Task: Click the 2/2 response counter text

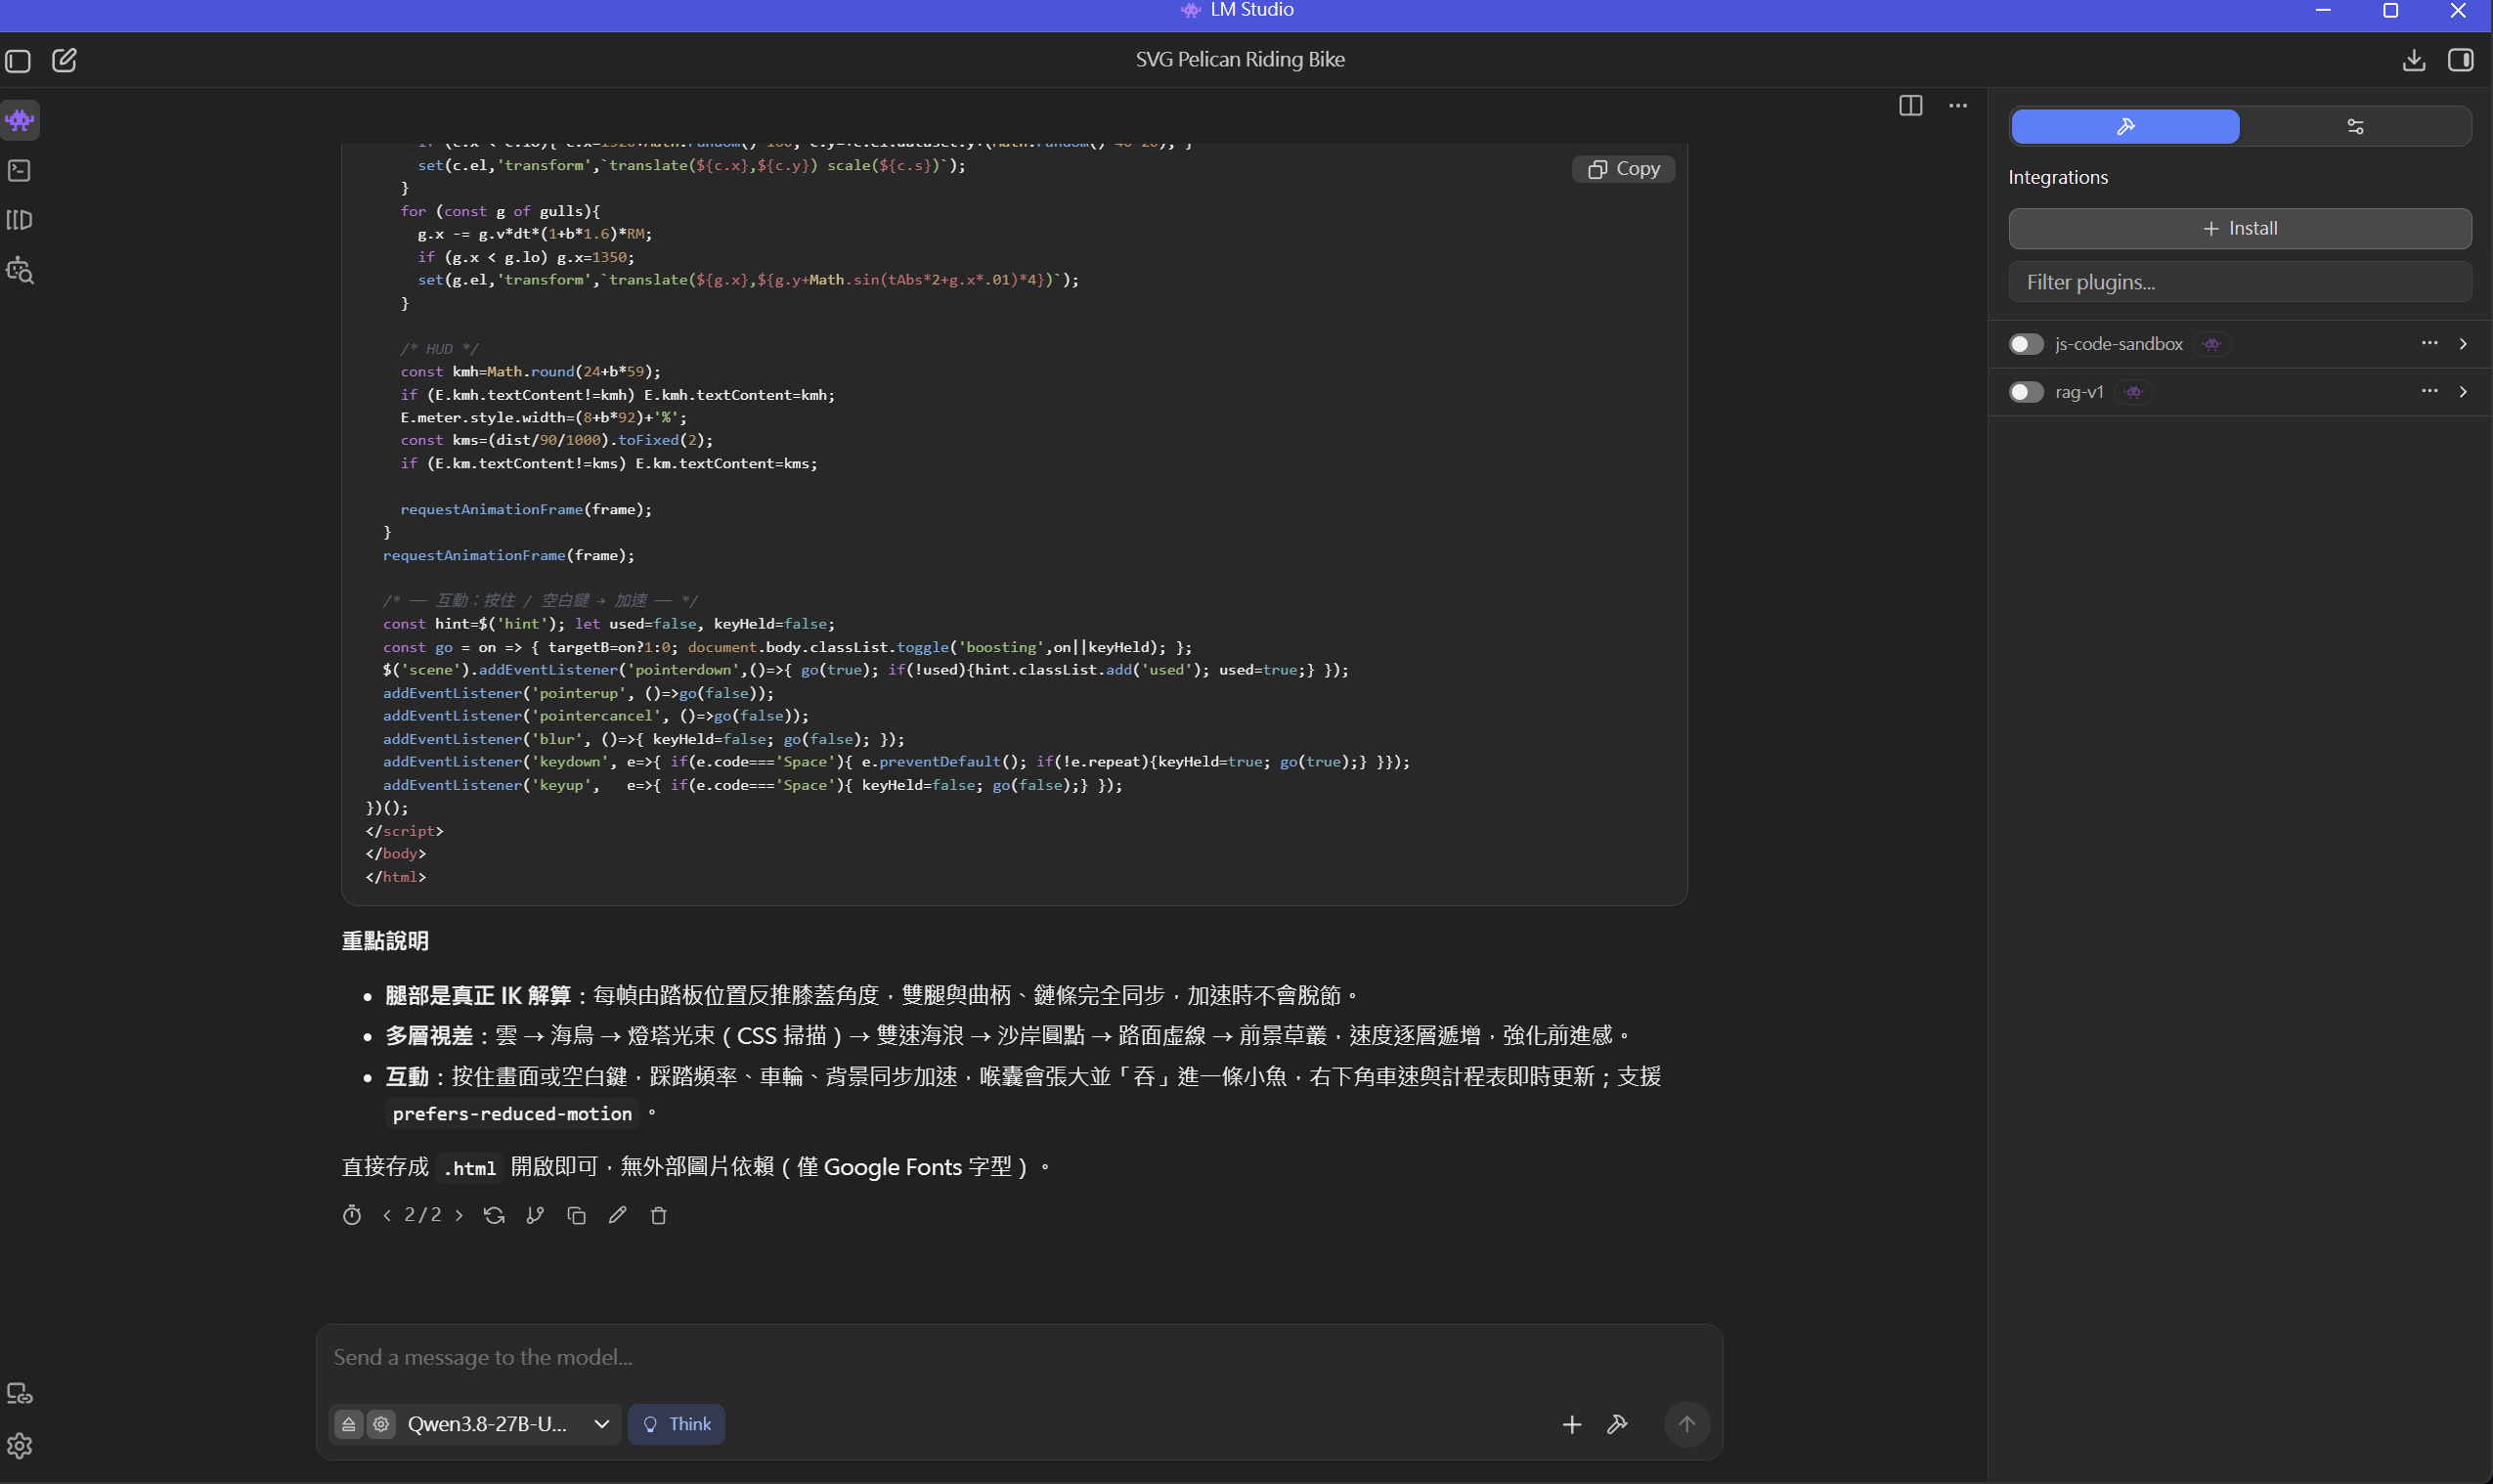Action: (x=423, y=1215)
